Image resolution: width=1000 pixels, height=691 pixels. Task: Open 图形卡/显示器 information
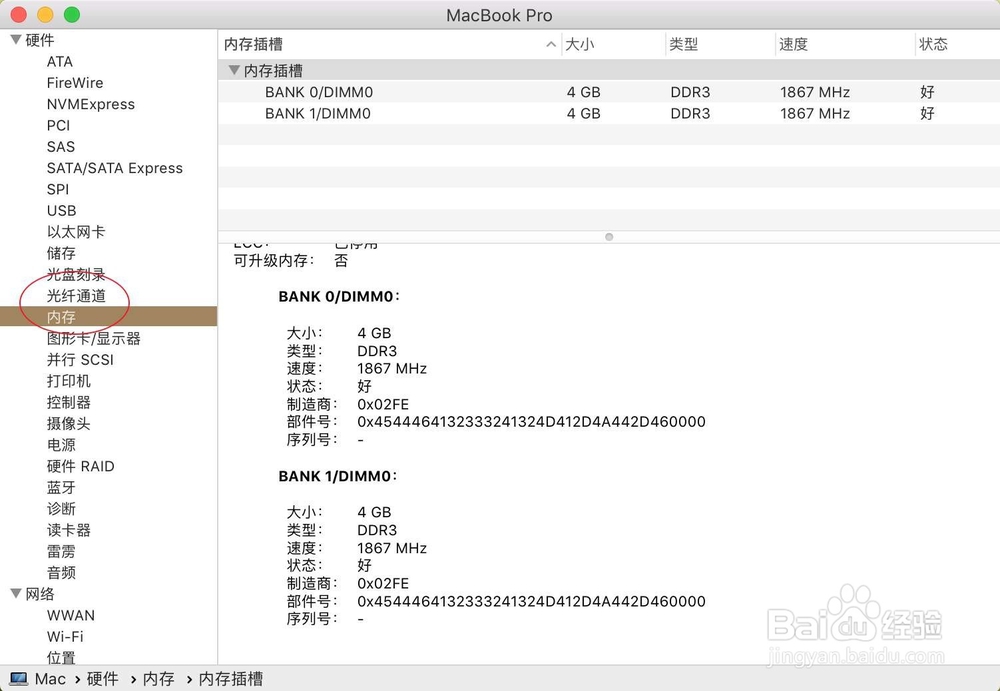click(x=91, y=338)
